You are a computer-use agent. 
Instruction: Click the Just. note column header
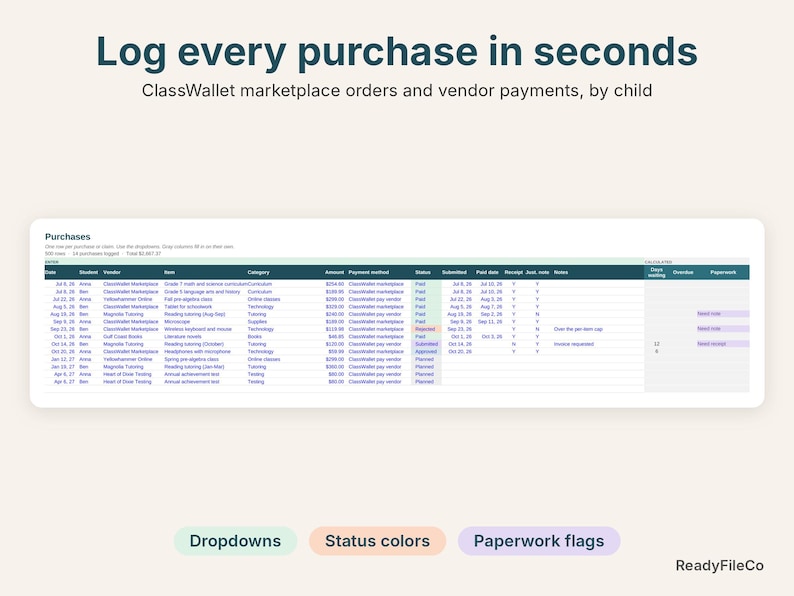click(x=537, y=272)
